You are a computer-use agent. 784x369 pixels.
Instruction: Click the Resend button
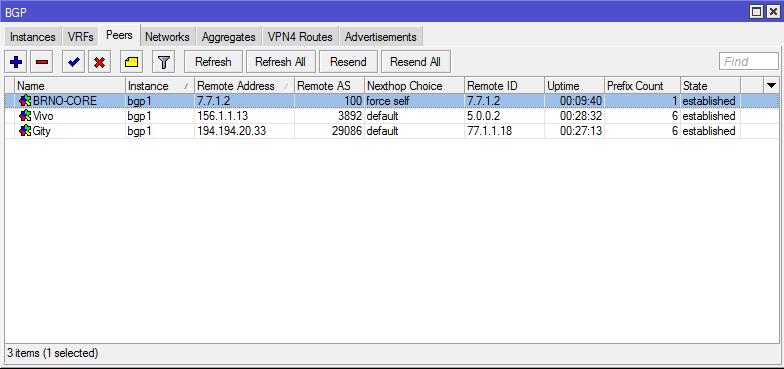[x=348, y=62]
